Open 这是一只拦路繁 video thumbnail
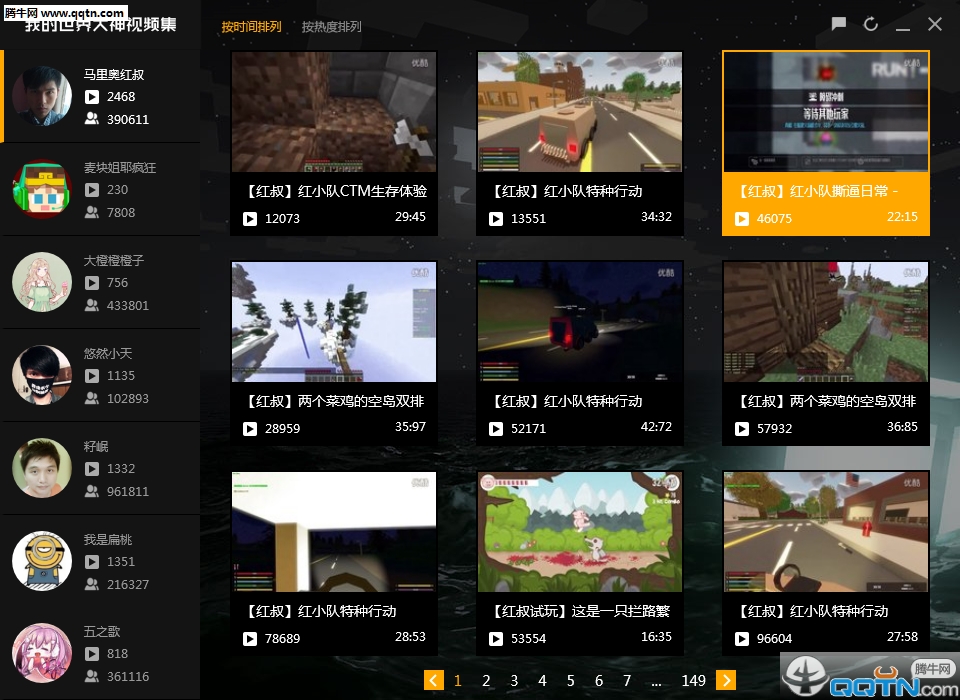 [580, 532]
